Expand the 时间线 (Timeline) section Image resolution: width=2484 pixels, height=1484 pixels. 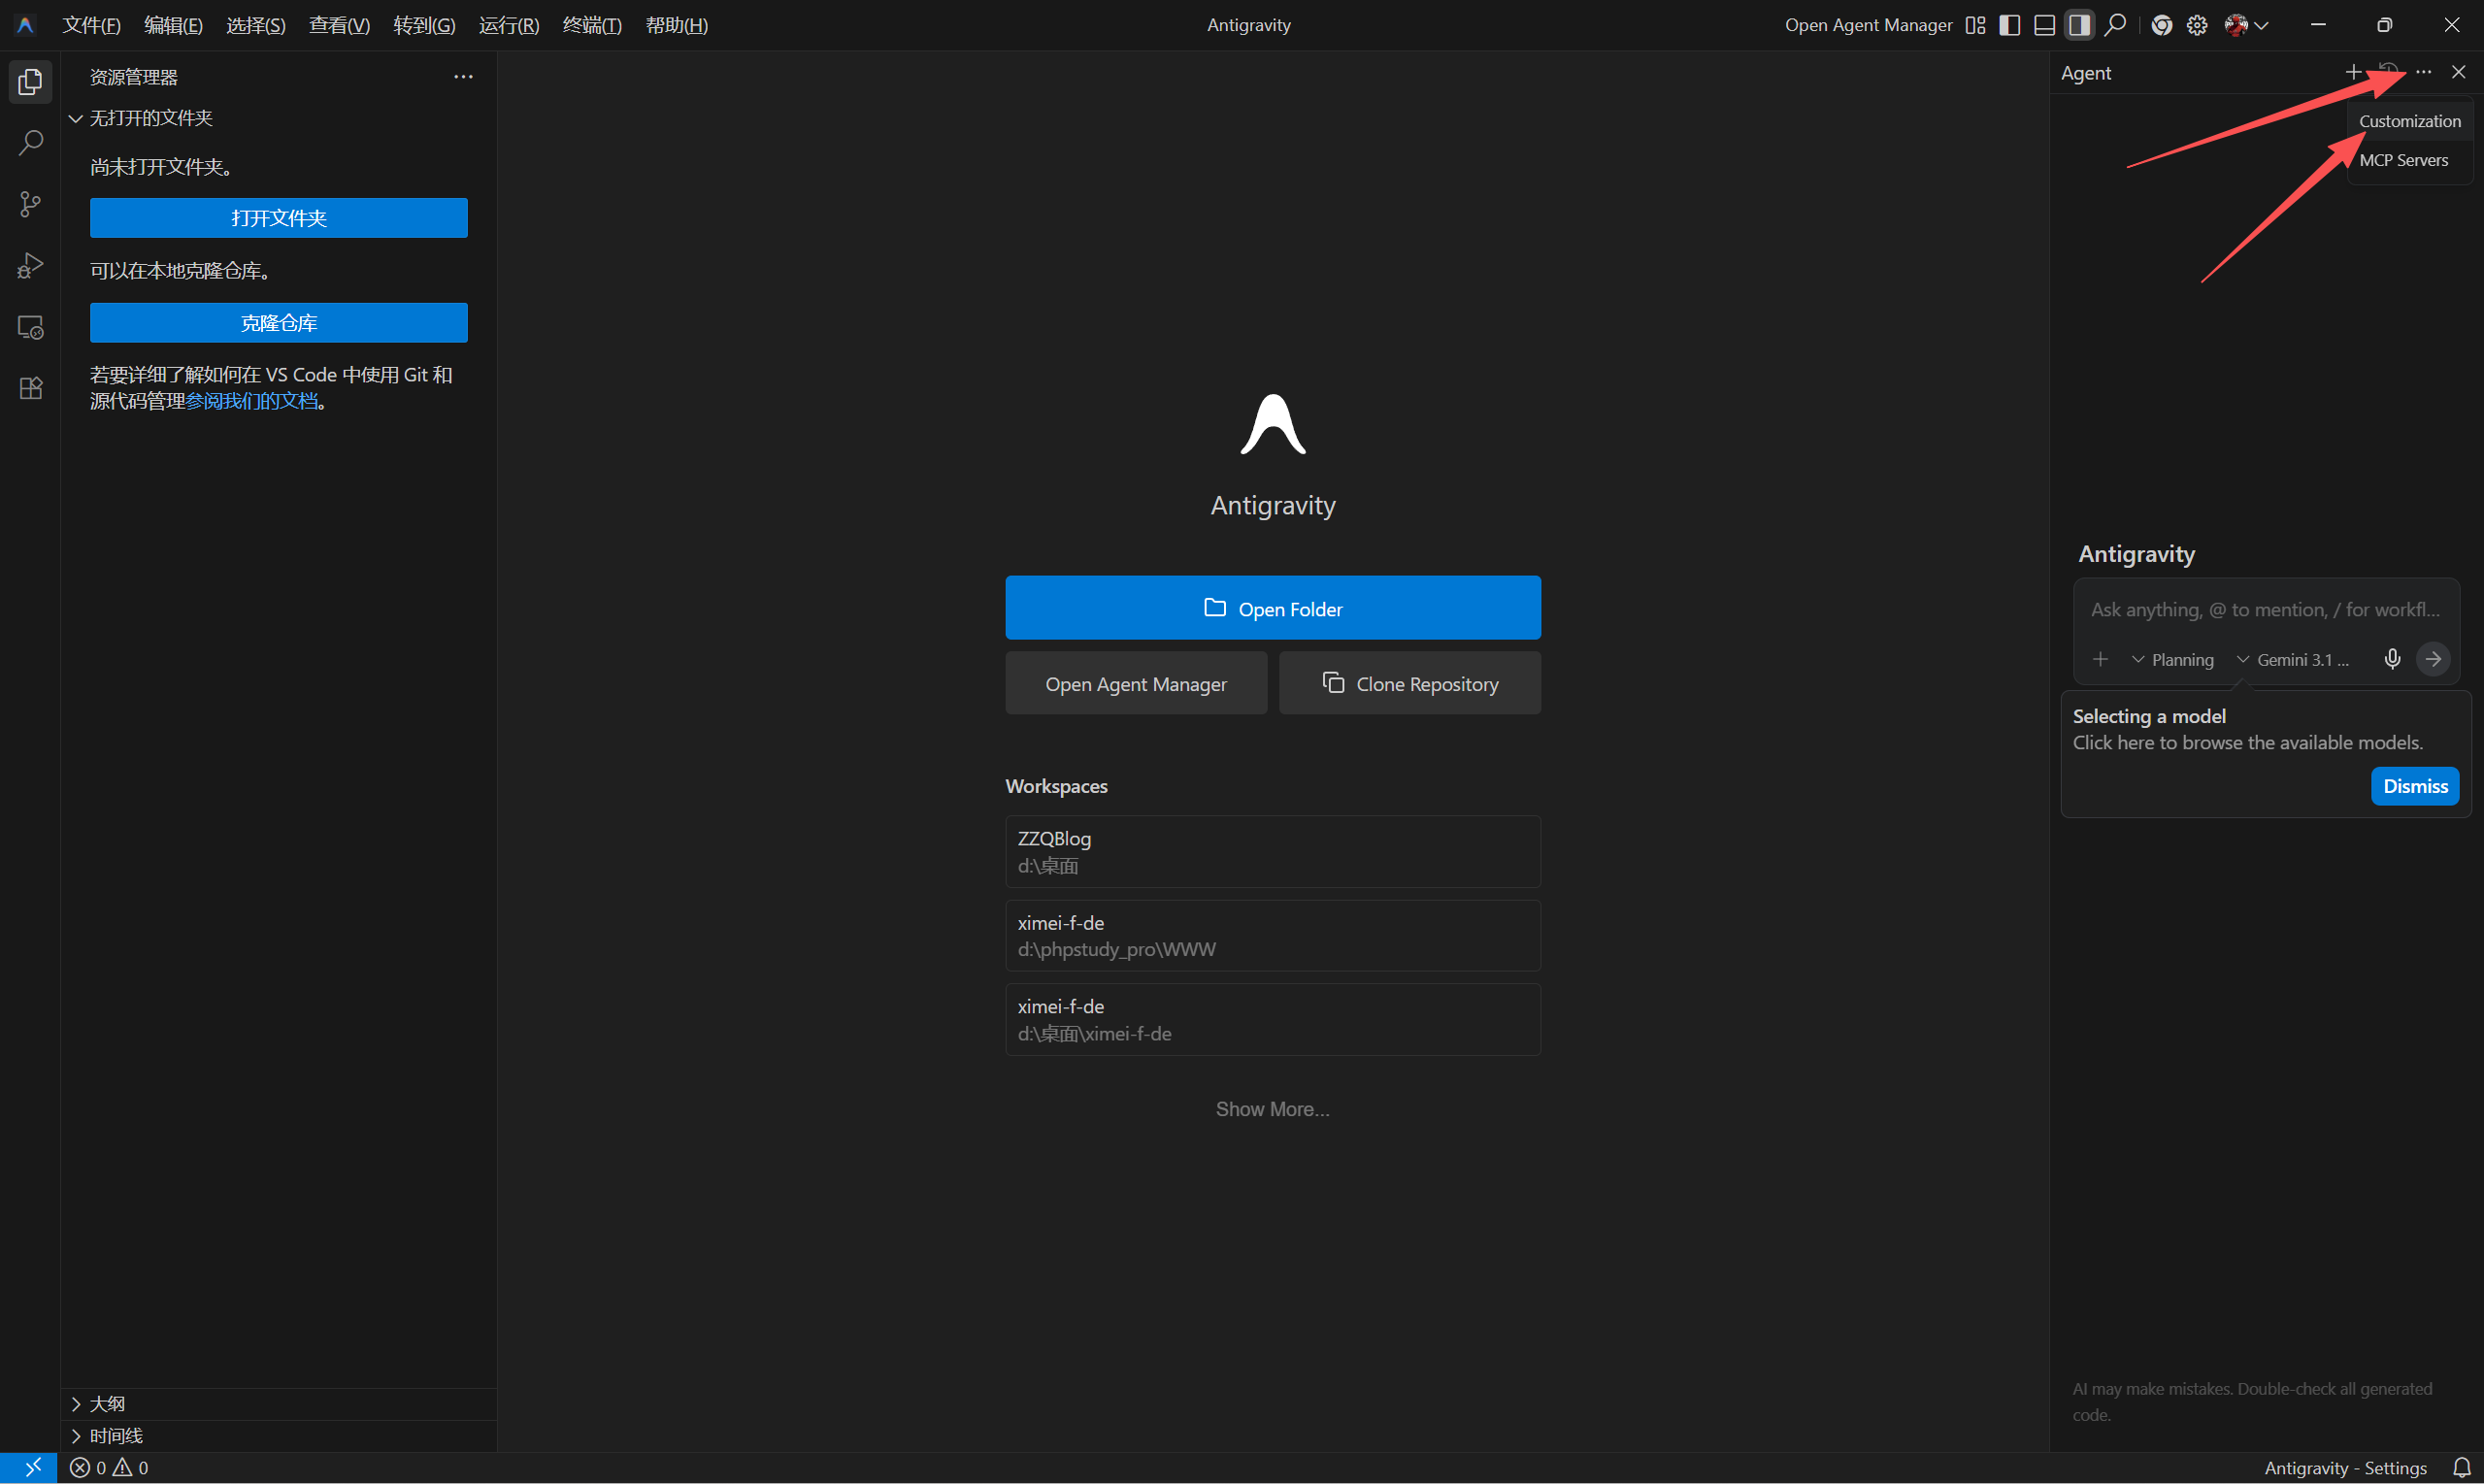coord(115,1435)
